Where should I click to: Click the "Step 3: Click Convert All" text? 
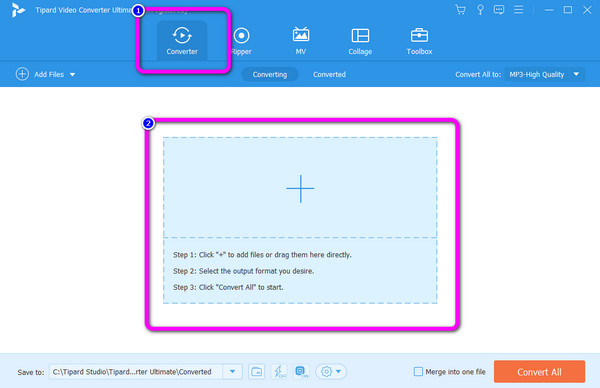(x=228, y=287)
